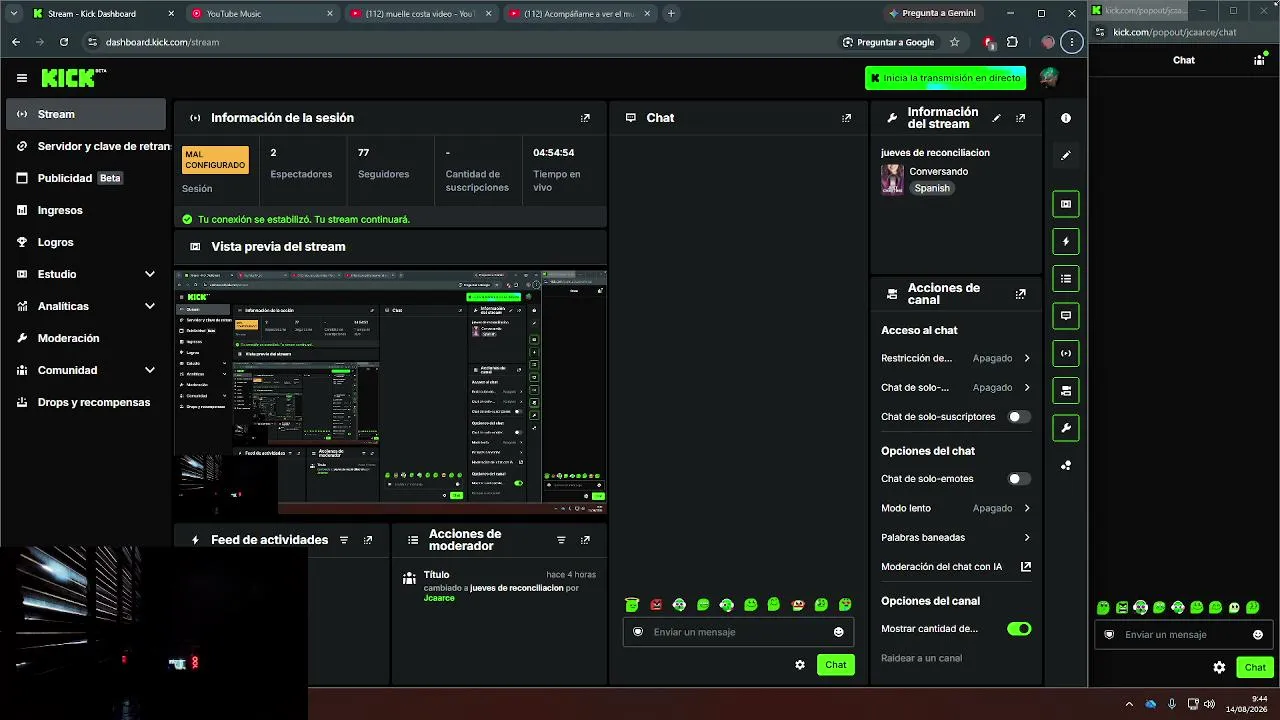
Task: Open the emoji picker in the dashboard chat input
Action: coord(838,632)
